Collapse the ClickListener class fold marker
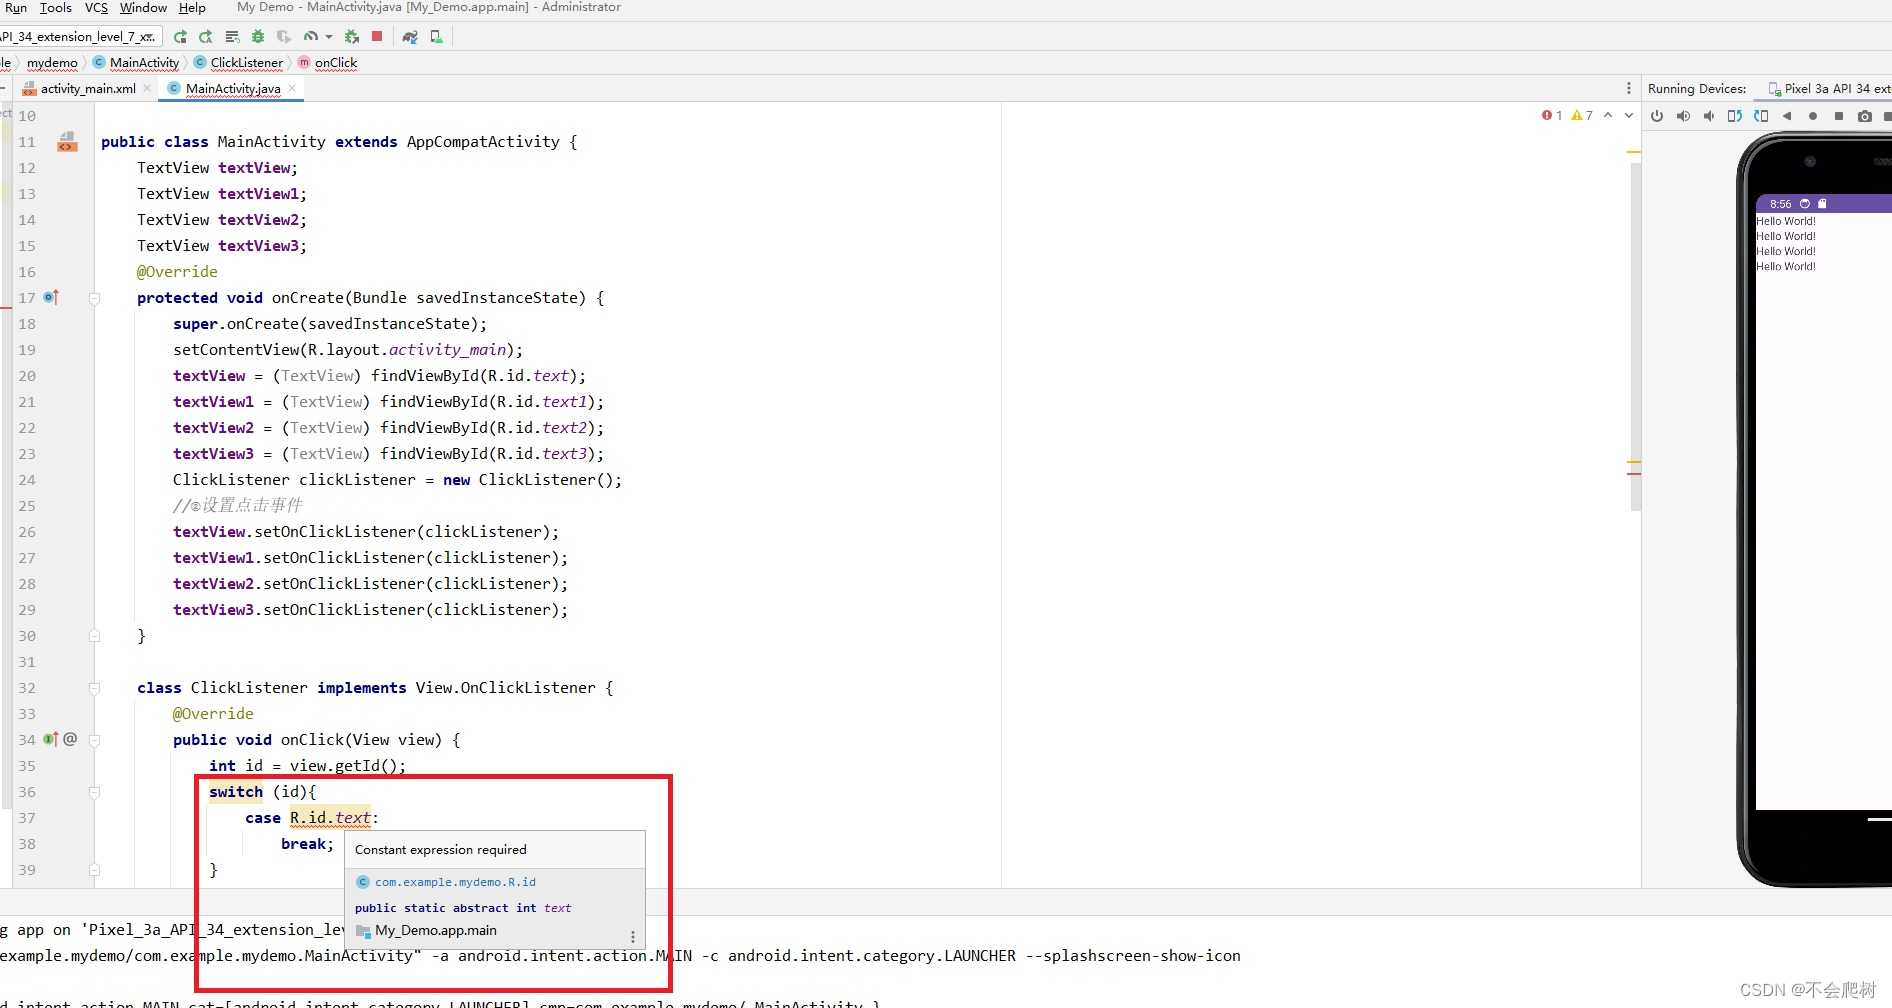The height and width of the screenshot is (1008, 1892). click(x=94, y=688)
